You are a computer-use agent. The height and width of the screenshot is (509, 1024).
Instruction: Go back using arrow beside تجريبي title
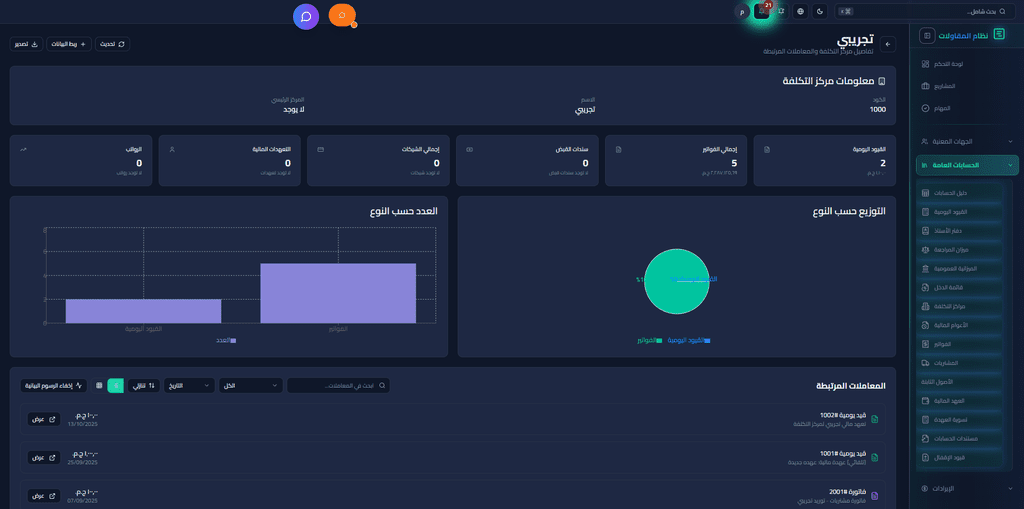click(x=888, y=44)
